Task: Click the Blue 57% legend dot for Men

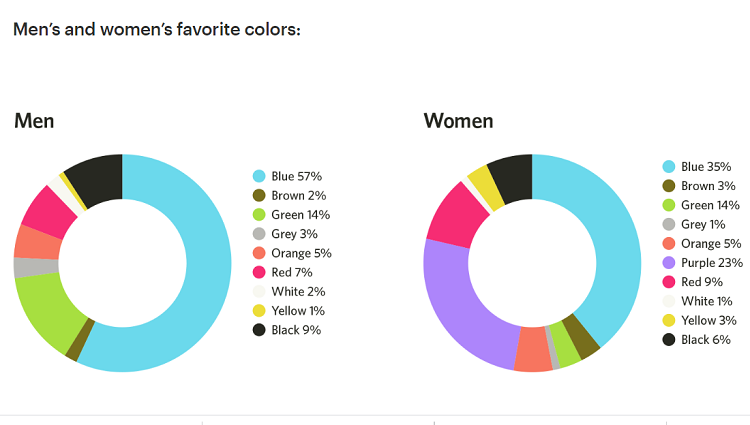Action: pyautogui.click(x=259, y=176)
